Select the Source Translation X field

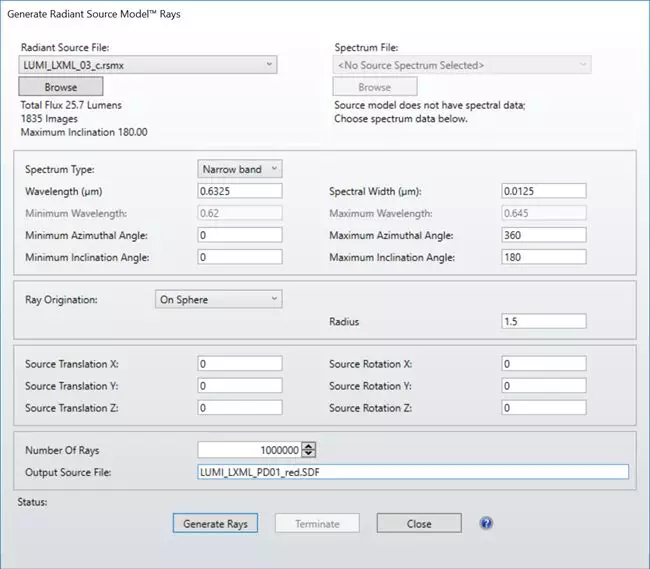tap(240, 364)
